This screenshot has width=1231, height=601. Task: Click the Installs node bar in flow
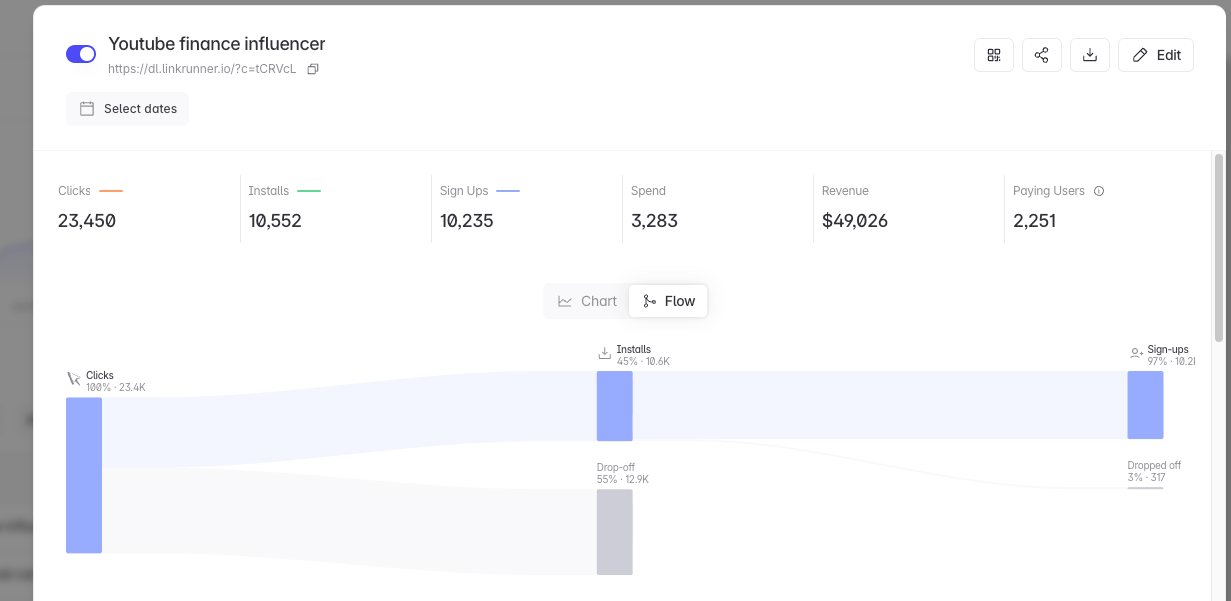(x=615, y=406)
